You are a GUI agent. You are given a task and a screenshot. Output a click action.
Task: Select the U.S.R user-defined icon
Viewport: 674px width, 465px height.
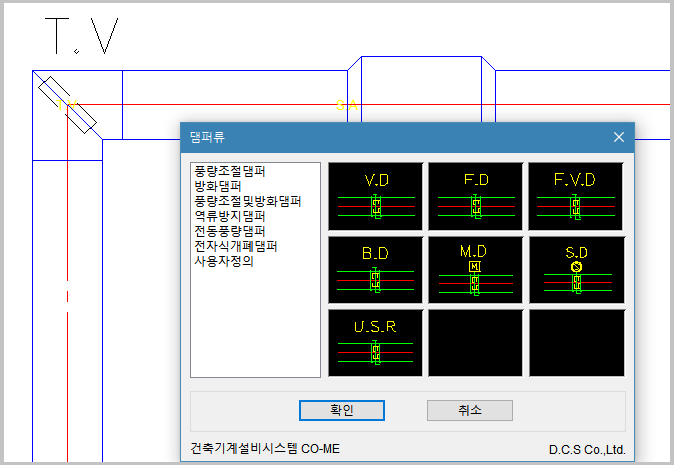pyautogui.click(x=376, y=343)
